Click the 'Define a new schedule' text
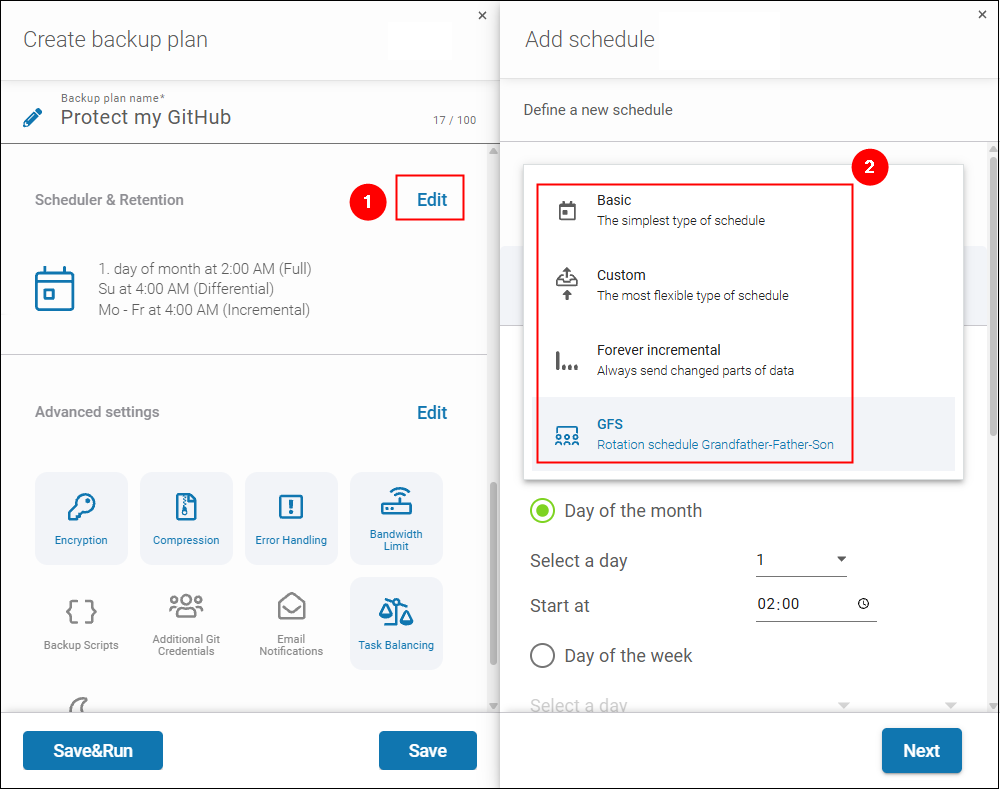Viewport: 1000px width, 789px height. [598, 110]
